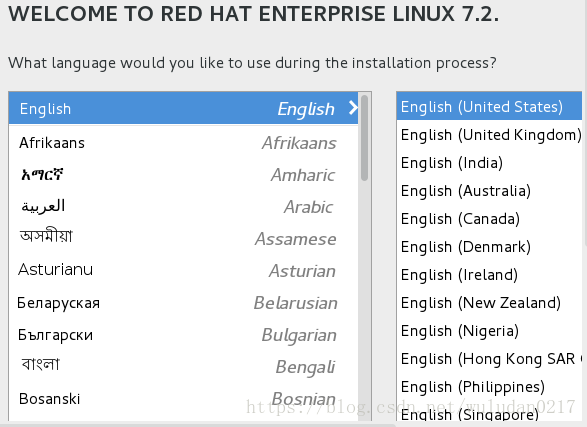Choose the Amharic language row
Viewport: 587px width, 427px height.
[183, 175]
